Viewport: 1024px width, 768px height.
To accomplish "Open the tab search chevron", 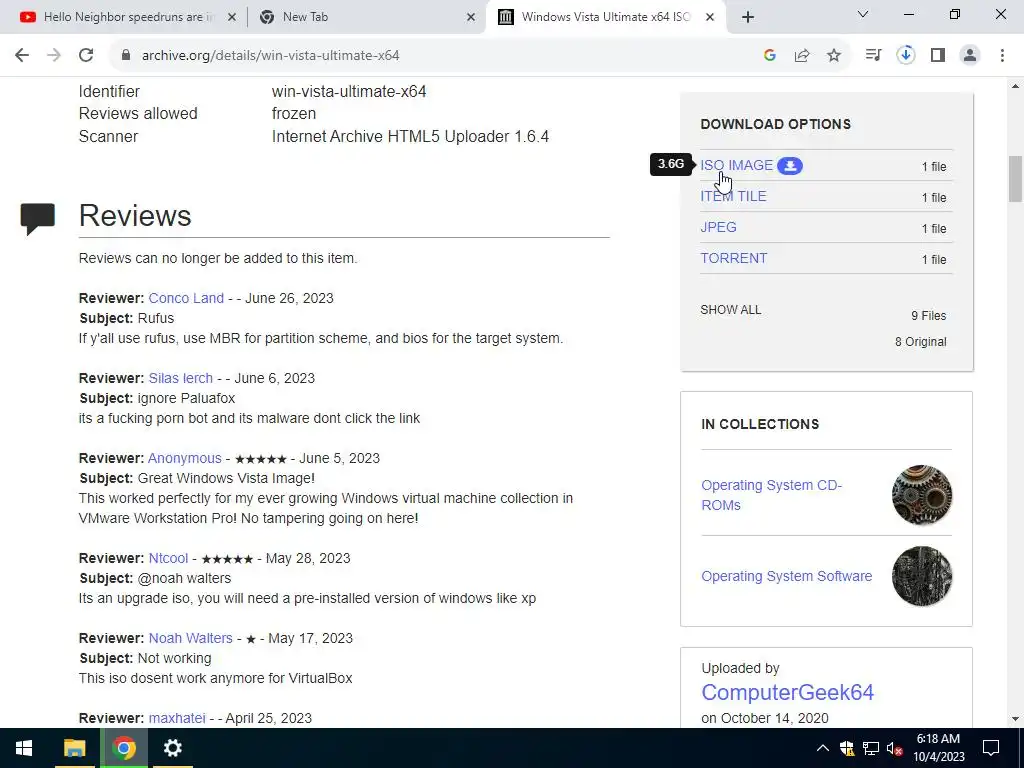I will click(x=863, y=14).
